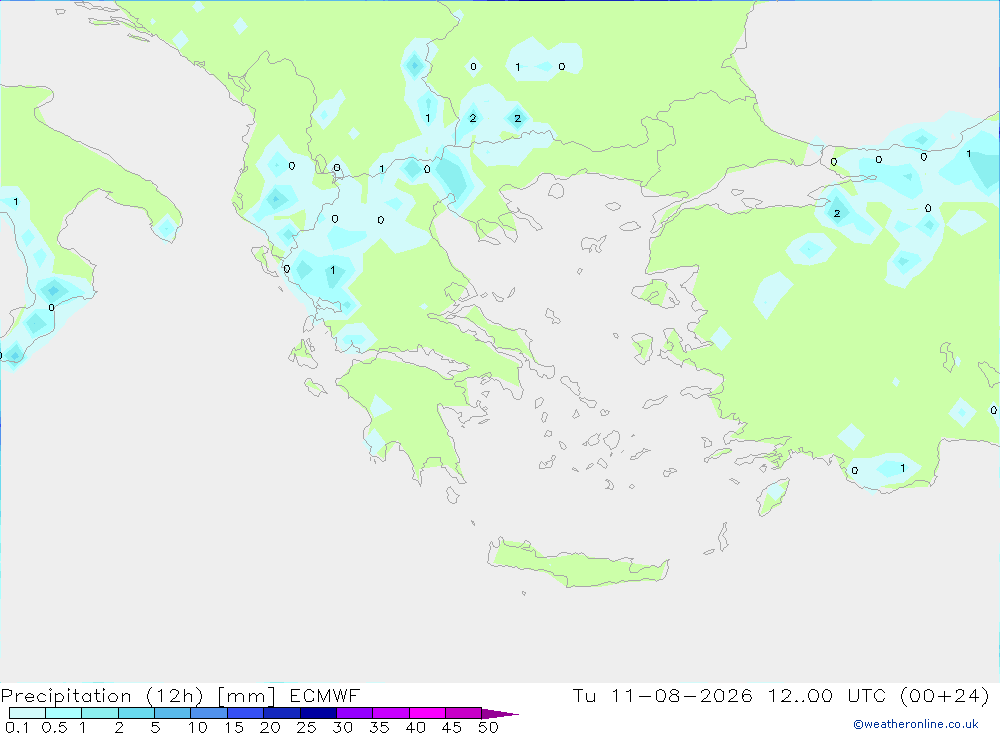Click the Precipitation (12h) title text
This screenshot has width=1000, height=733.
point(102,695)
